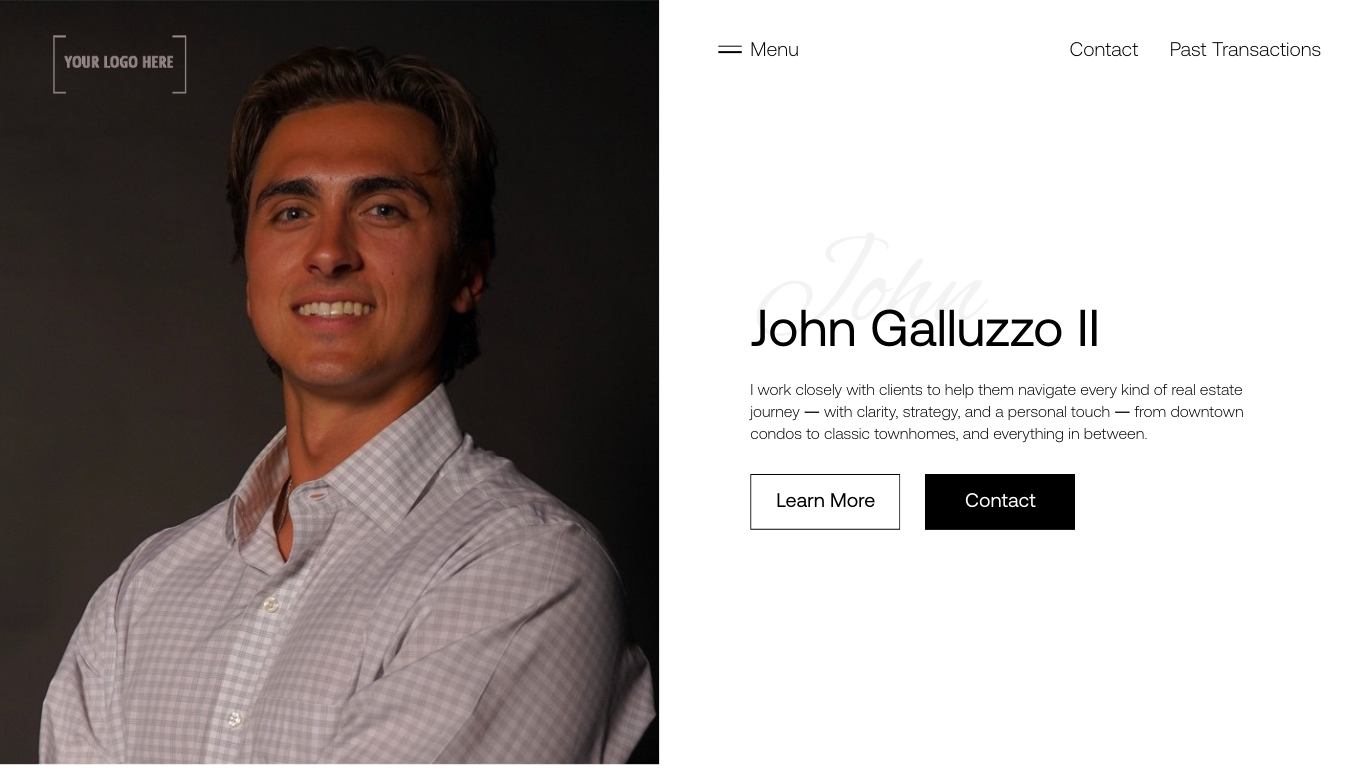Click the word Galluzzo in the heading
Image resolution: width=1366 pixels, height=768 pixels.
[x=966, y=329]
